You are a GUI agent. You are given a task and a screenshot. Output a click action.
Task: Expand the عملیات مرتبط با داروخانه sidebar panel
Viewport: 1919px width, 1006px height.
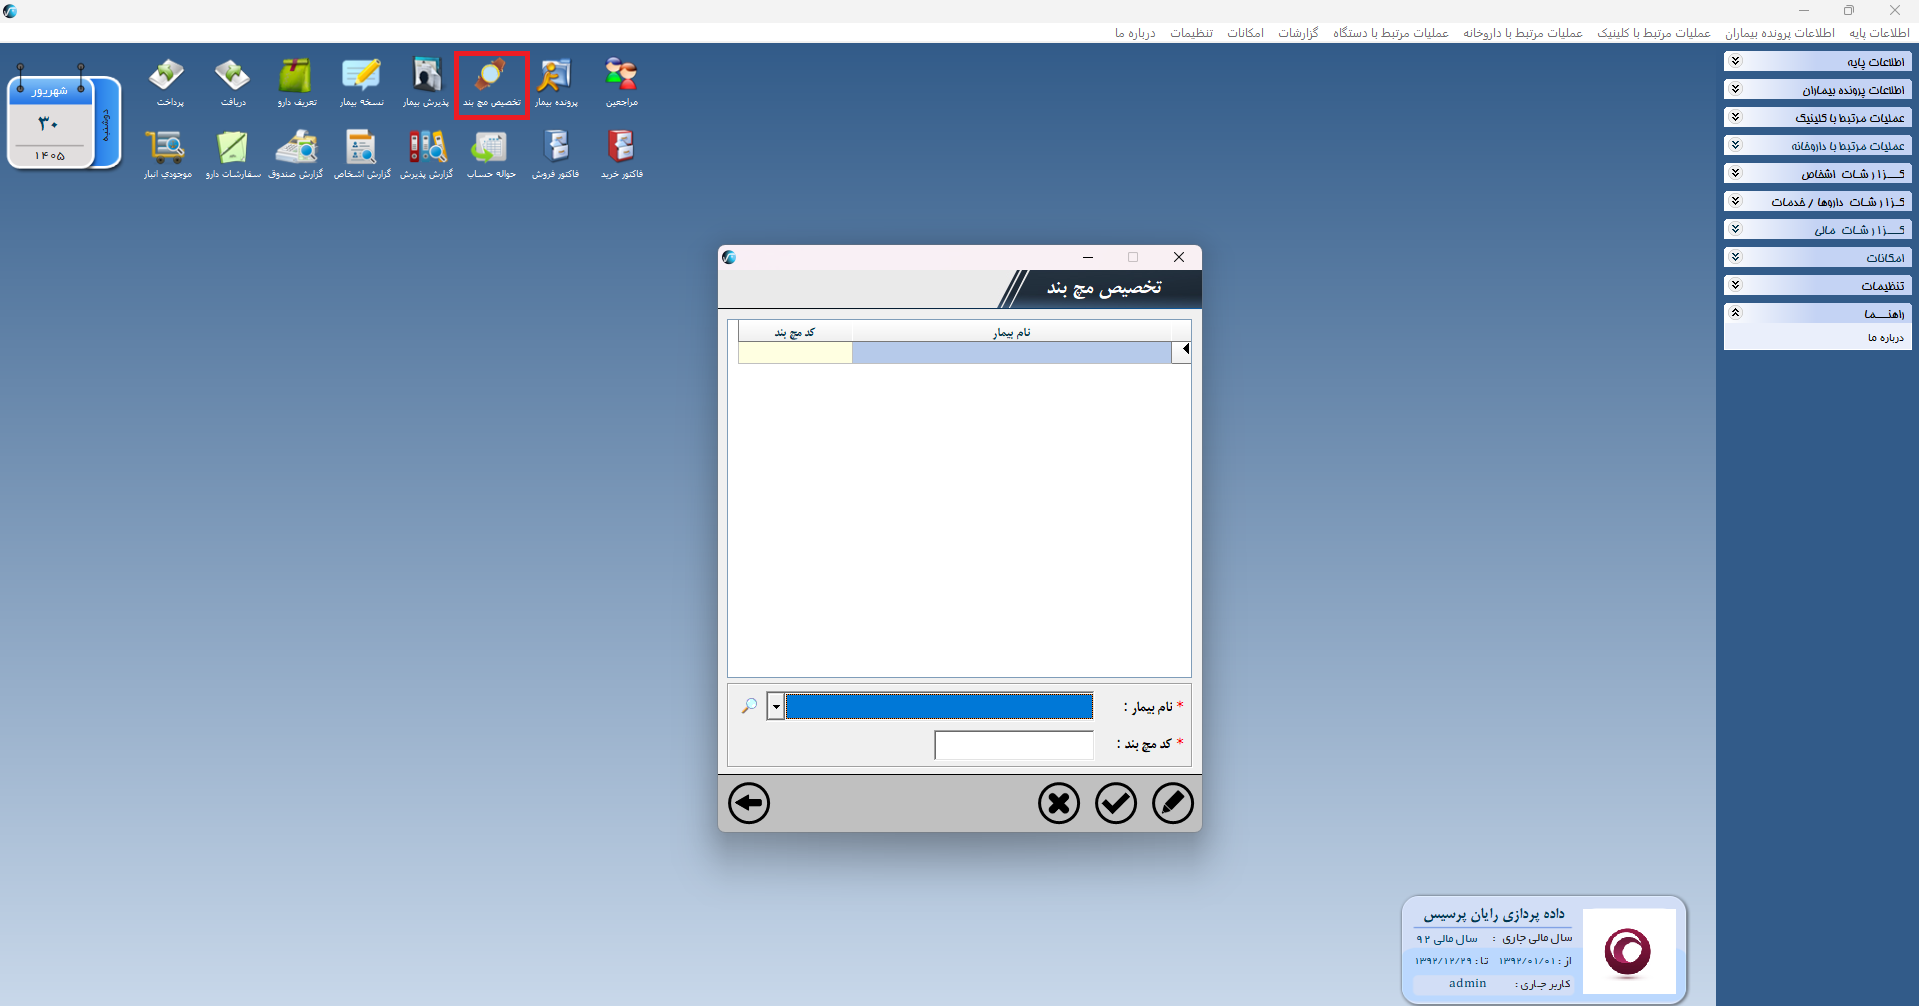[1817, 146]
